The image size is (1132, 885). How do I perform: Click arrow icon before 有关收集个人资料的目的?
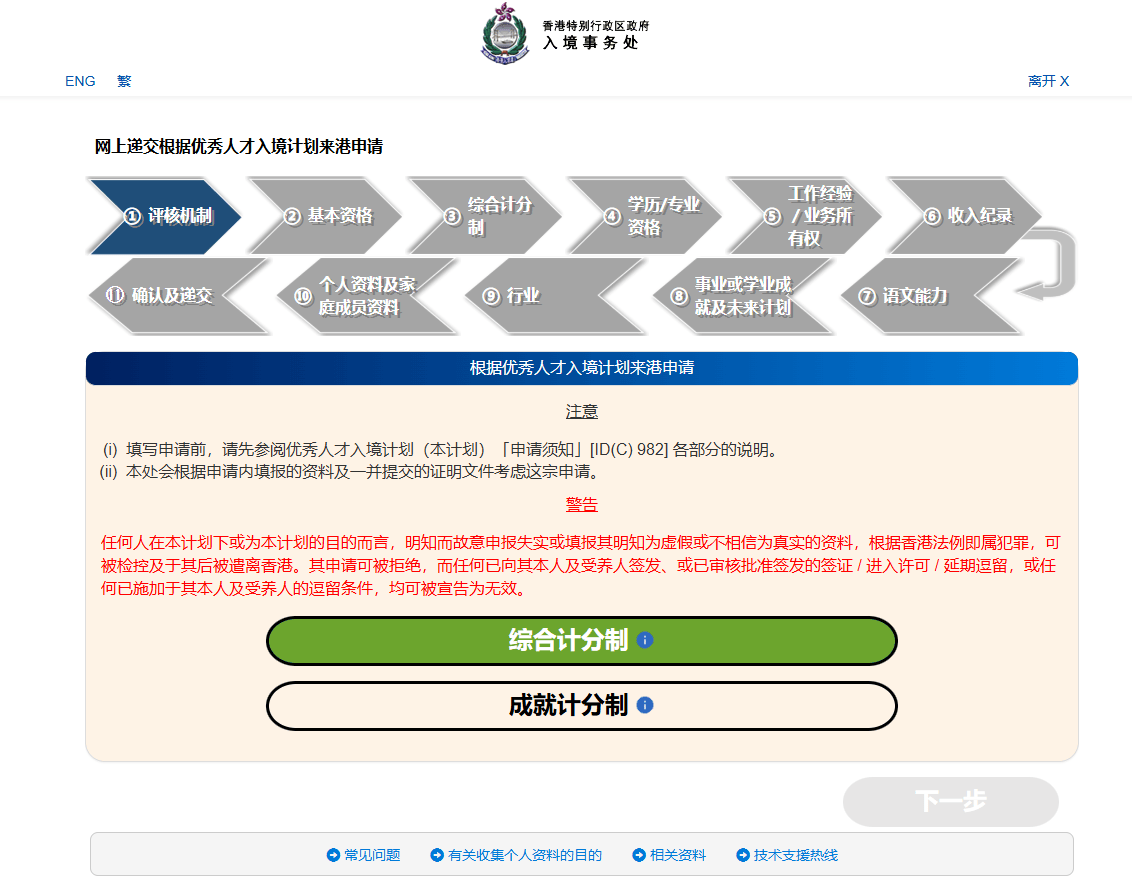[x=437, y=855]
